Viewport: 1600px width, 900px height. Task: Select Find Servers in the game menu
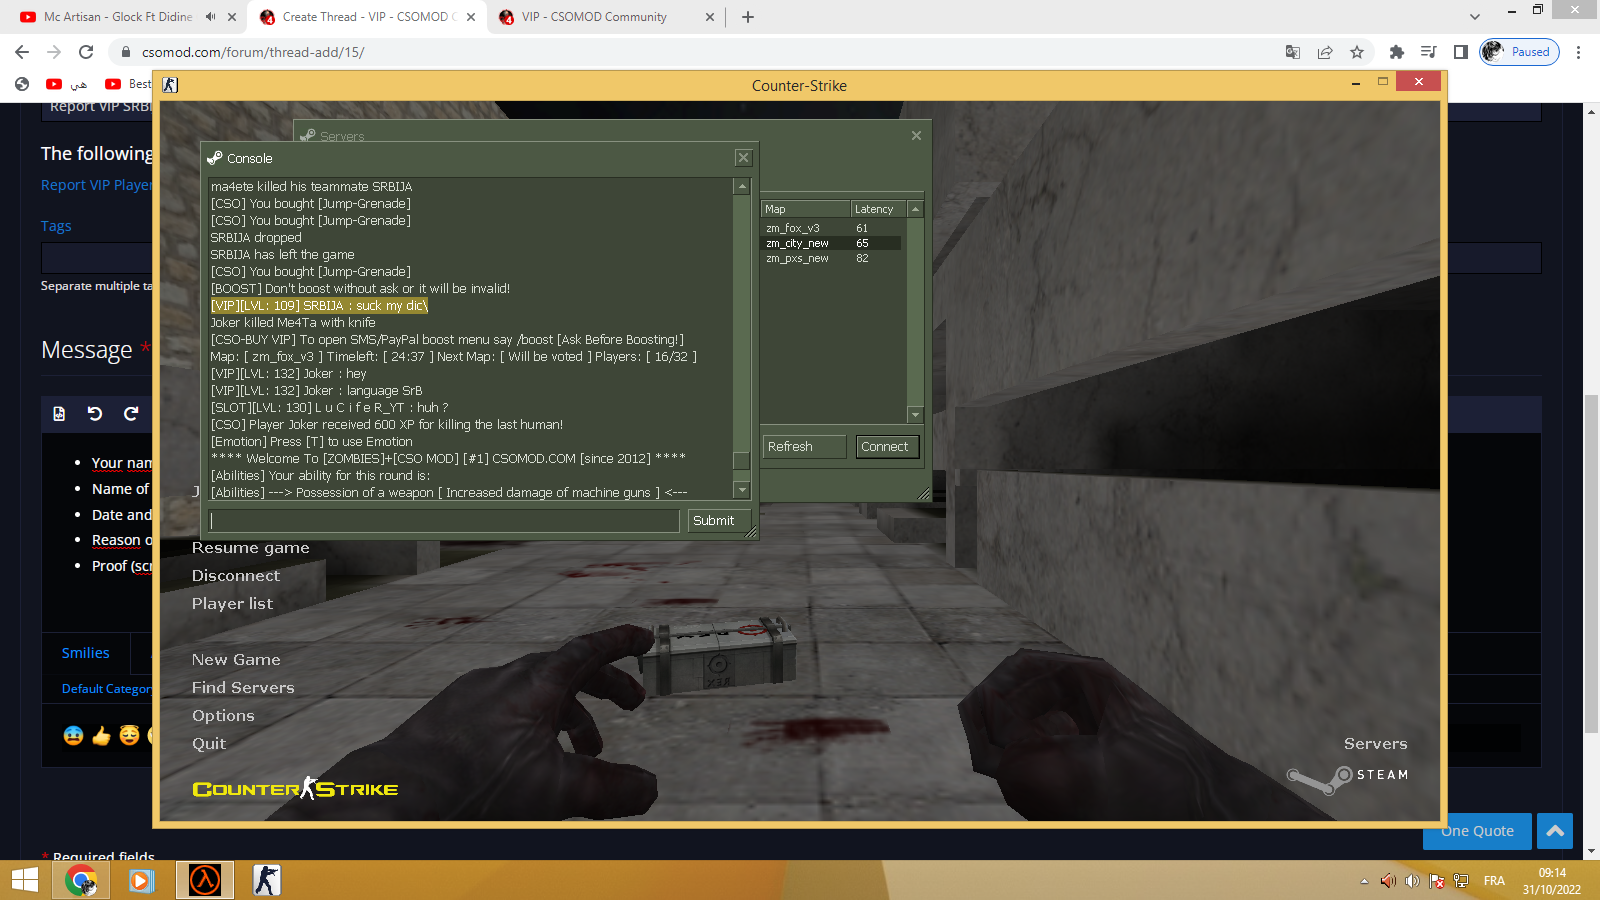click(243, 688)
